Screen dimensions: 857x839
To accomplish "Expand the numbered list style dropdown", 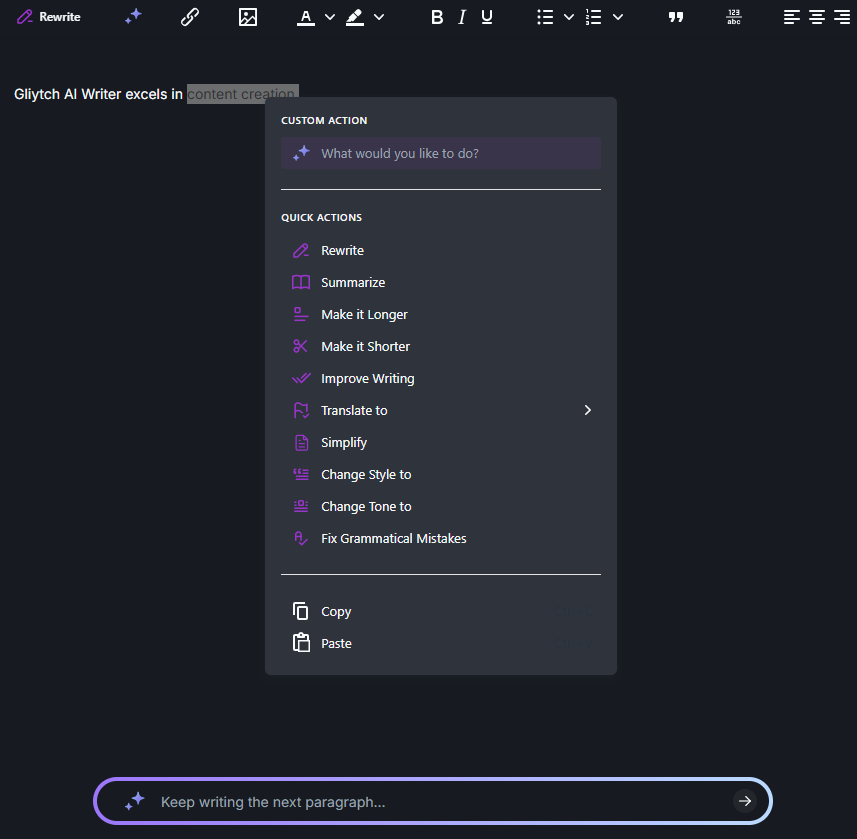I will pos(618,17).
